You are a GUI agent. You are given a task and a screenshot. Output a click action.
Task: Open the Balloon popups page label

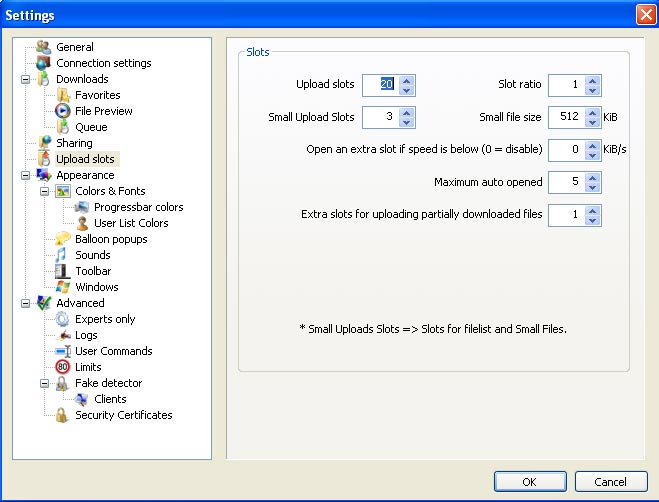coord(111,239)
